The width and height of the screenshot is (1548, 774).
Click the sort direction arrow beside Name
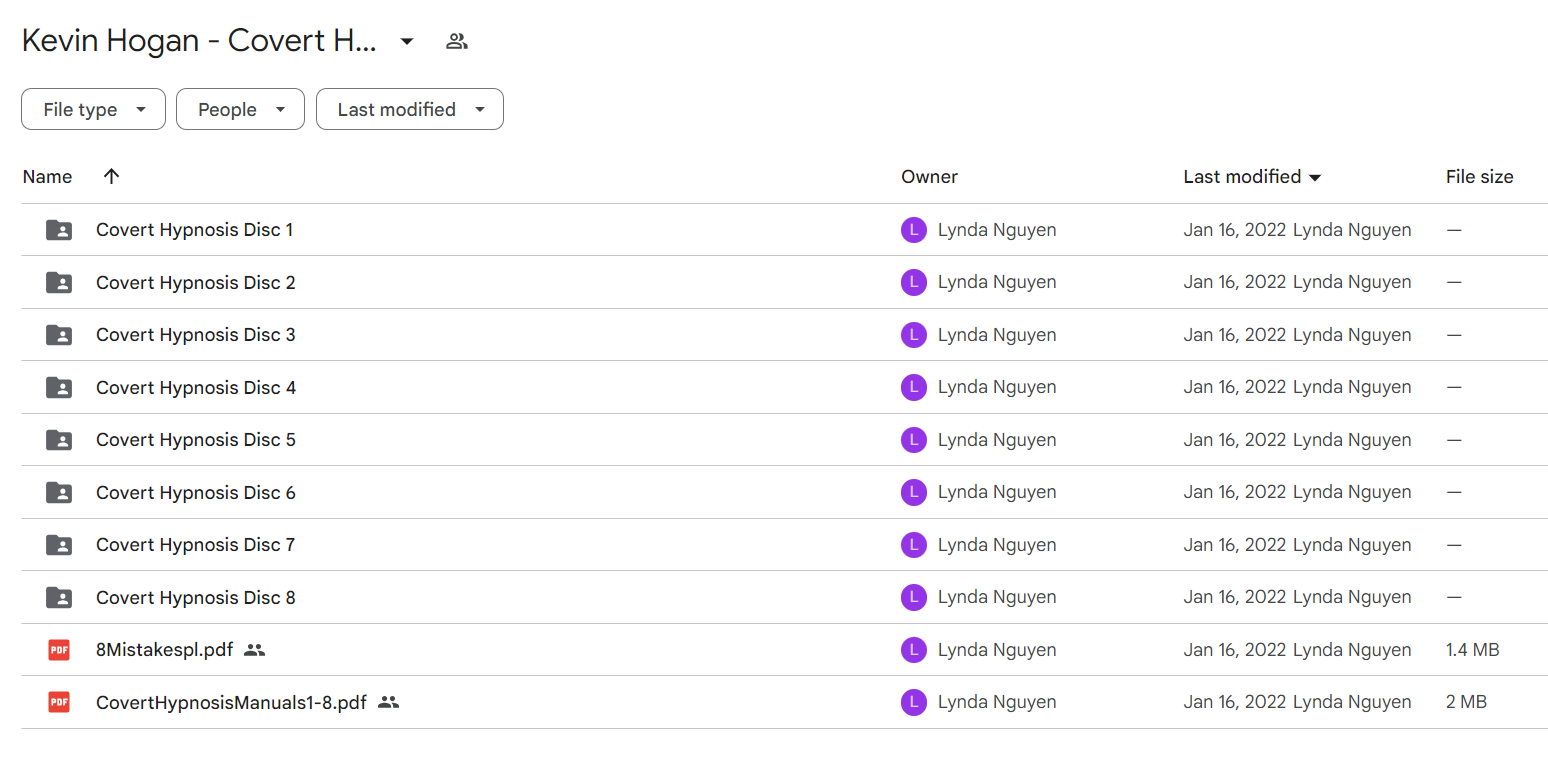(112, 176)
